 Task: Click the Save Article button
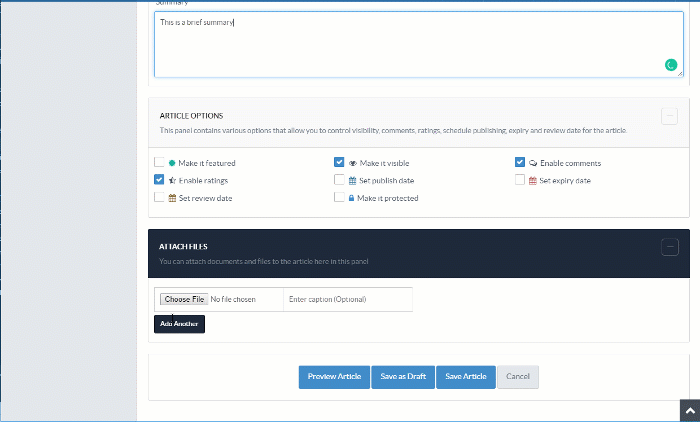tap(466, 376)
